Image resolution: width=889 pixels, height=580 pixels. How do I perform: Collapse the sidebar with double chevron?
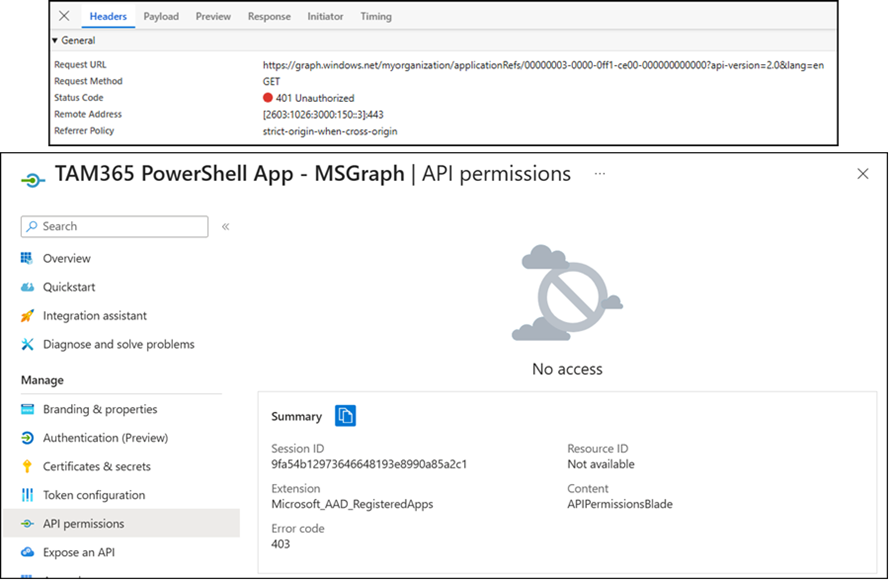[x=226, y=227]
